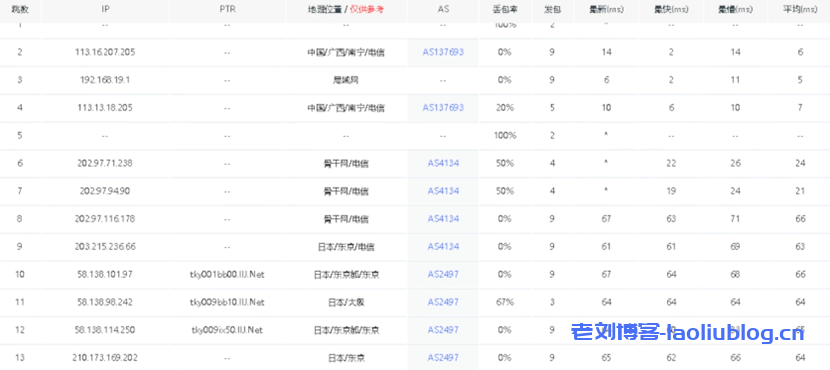
Task: Open AS4134 link for IP 202.97.71.238
Action: (443, 163)
